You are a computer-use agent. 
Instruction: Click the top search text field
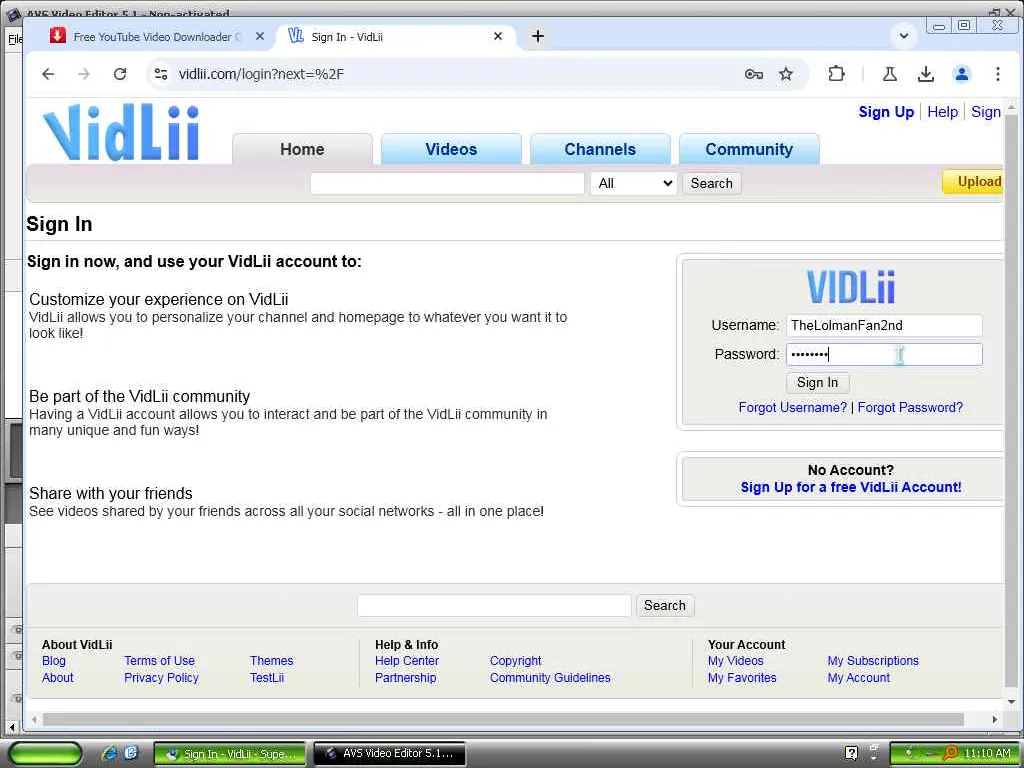coord(447,183)
